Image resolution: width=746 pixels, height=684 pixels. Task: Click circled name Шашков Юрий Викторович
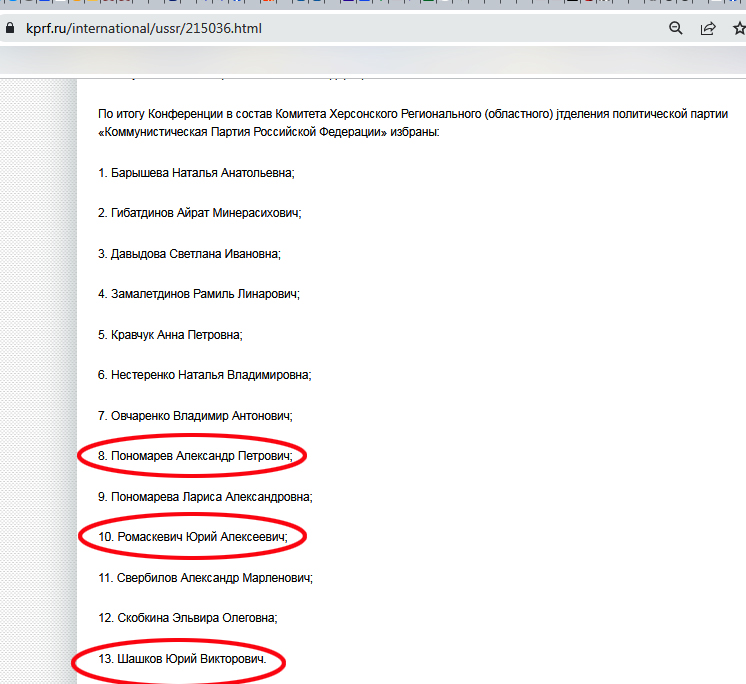[x=182, y=659]
